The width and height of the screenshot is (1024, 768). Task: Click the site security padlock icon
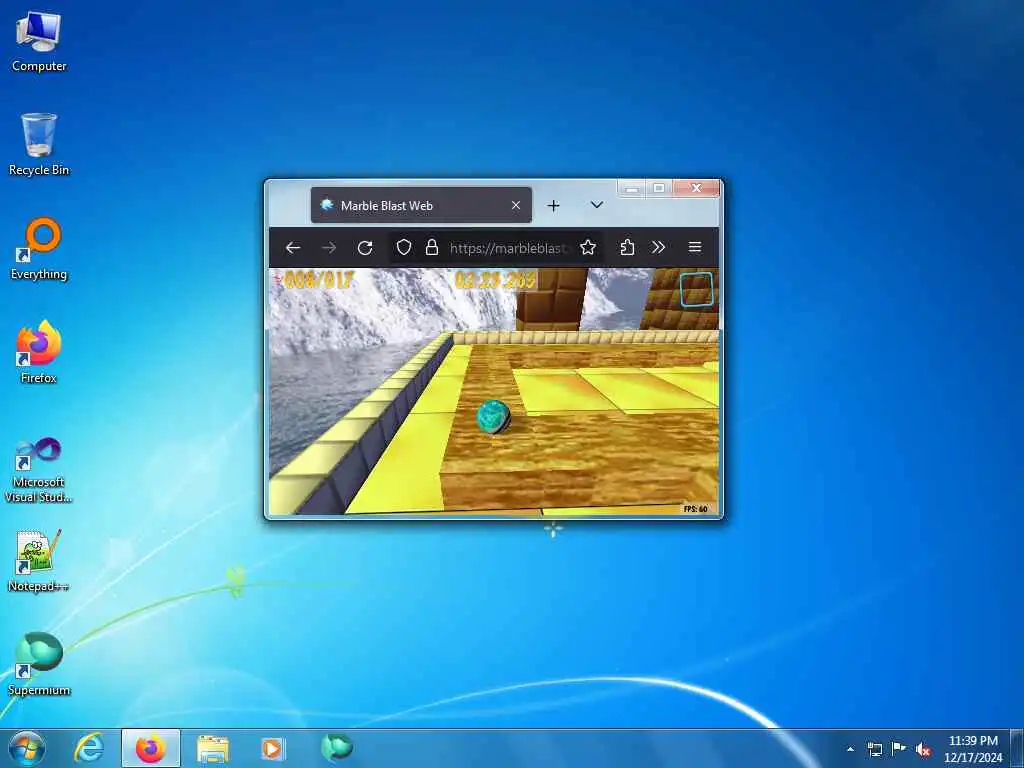point(432,248)
